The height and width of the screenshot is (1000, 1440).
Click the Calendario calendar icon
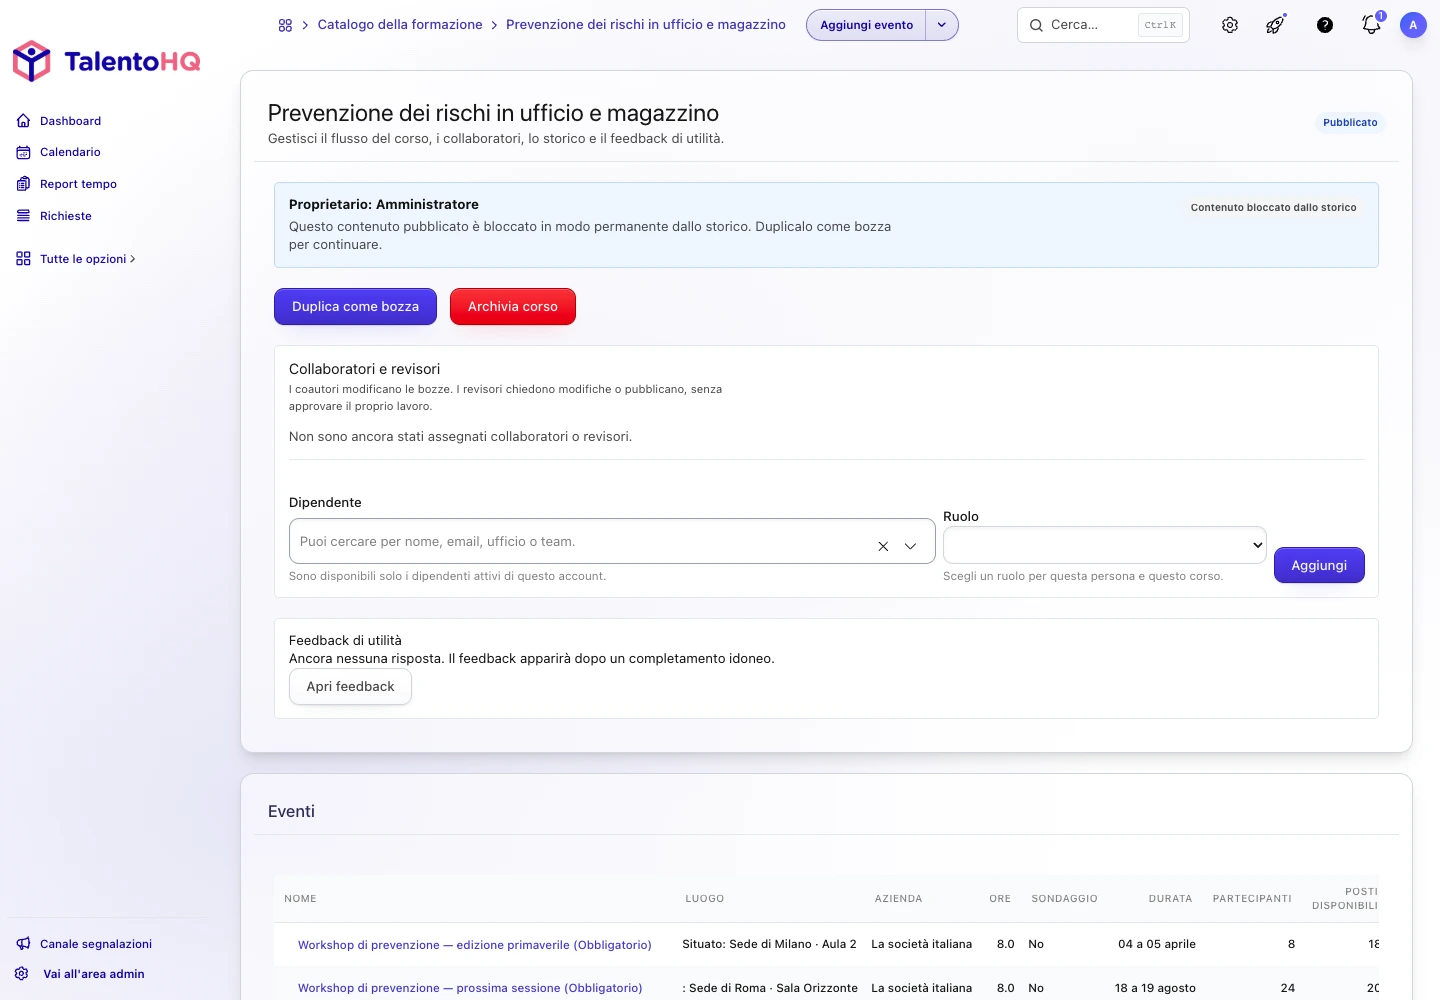[x=23, y=152]
